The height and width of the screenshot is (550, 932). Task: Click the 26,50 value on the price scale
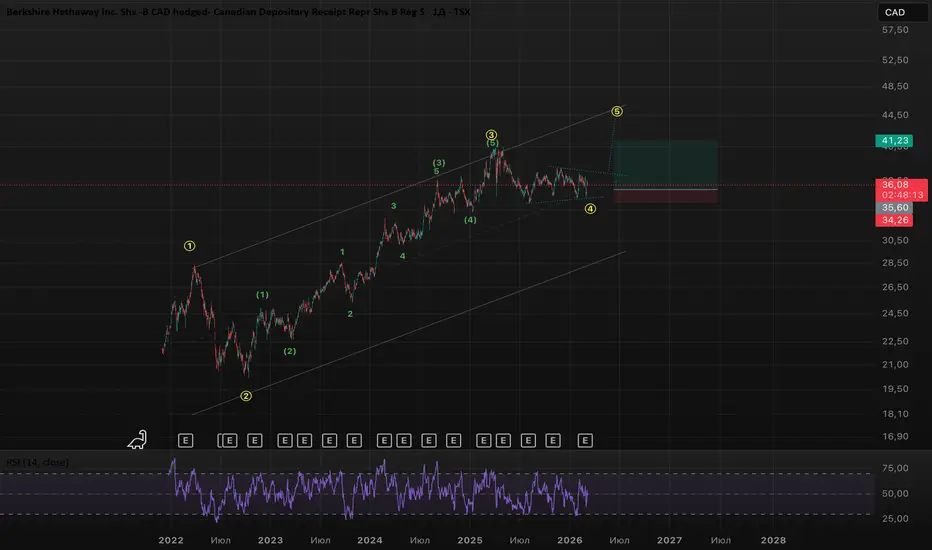895,287
